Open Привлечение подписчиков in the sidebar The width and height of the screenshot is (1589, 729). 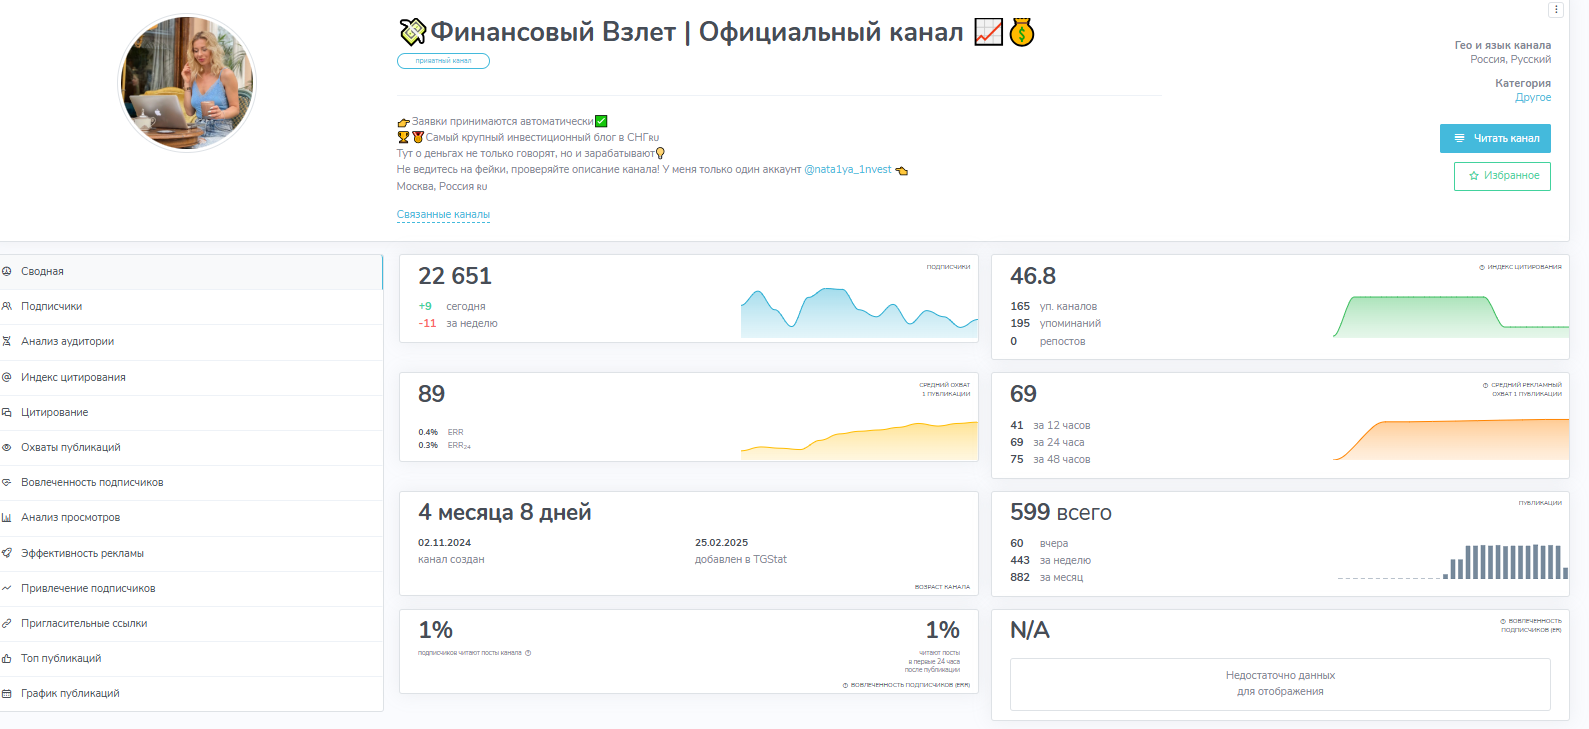coord(191,588)
